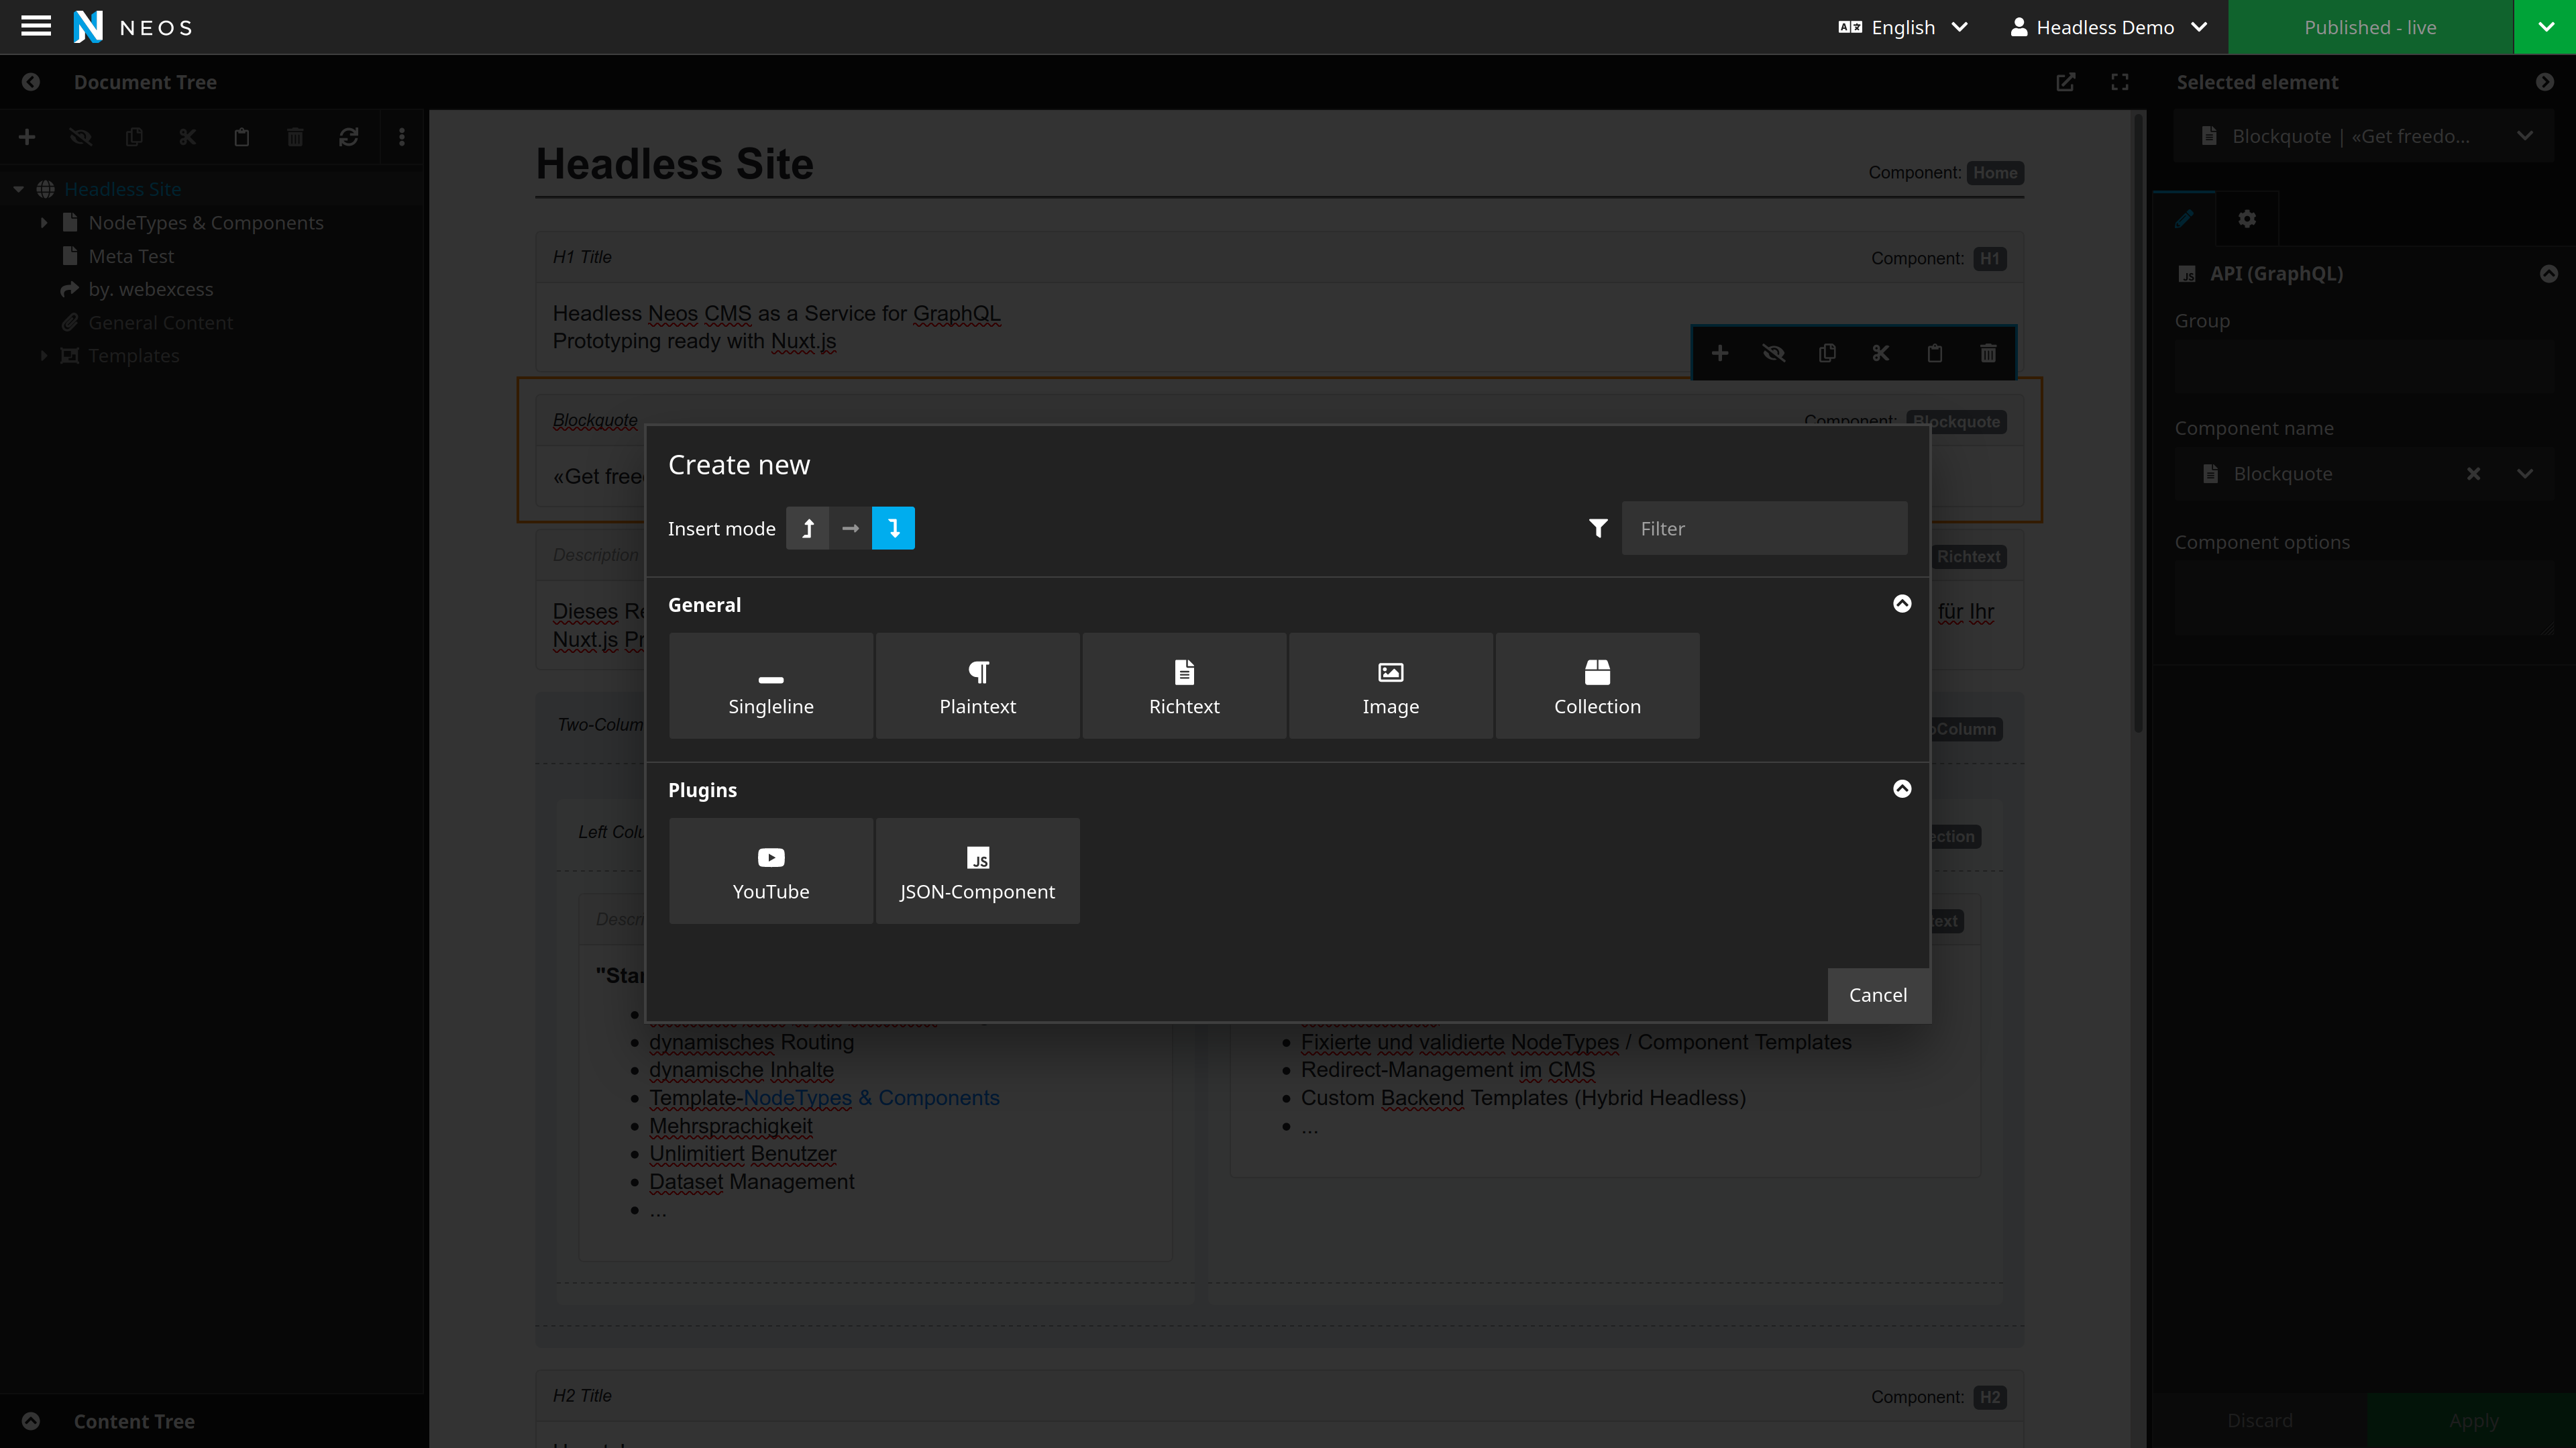This screenshot has width=2576, height=1448.
Task: Switch to gear settings tab
Action: pos(2247,218)
